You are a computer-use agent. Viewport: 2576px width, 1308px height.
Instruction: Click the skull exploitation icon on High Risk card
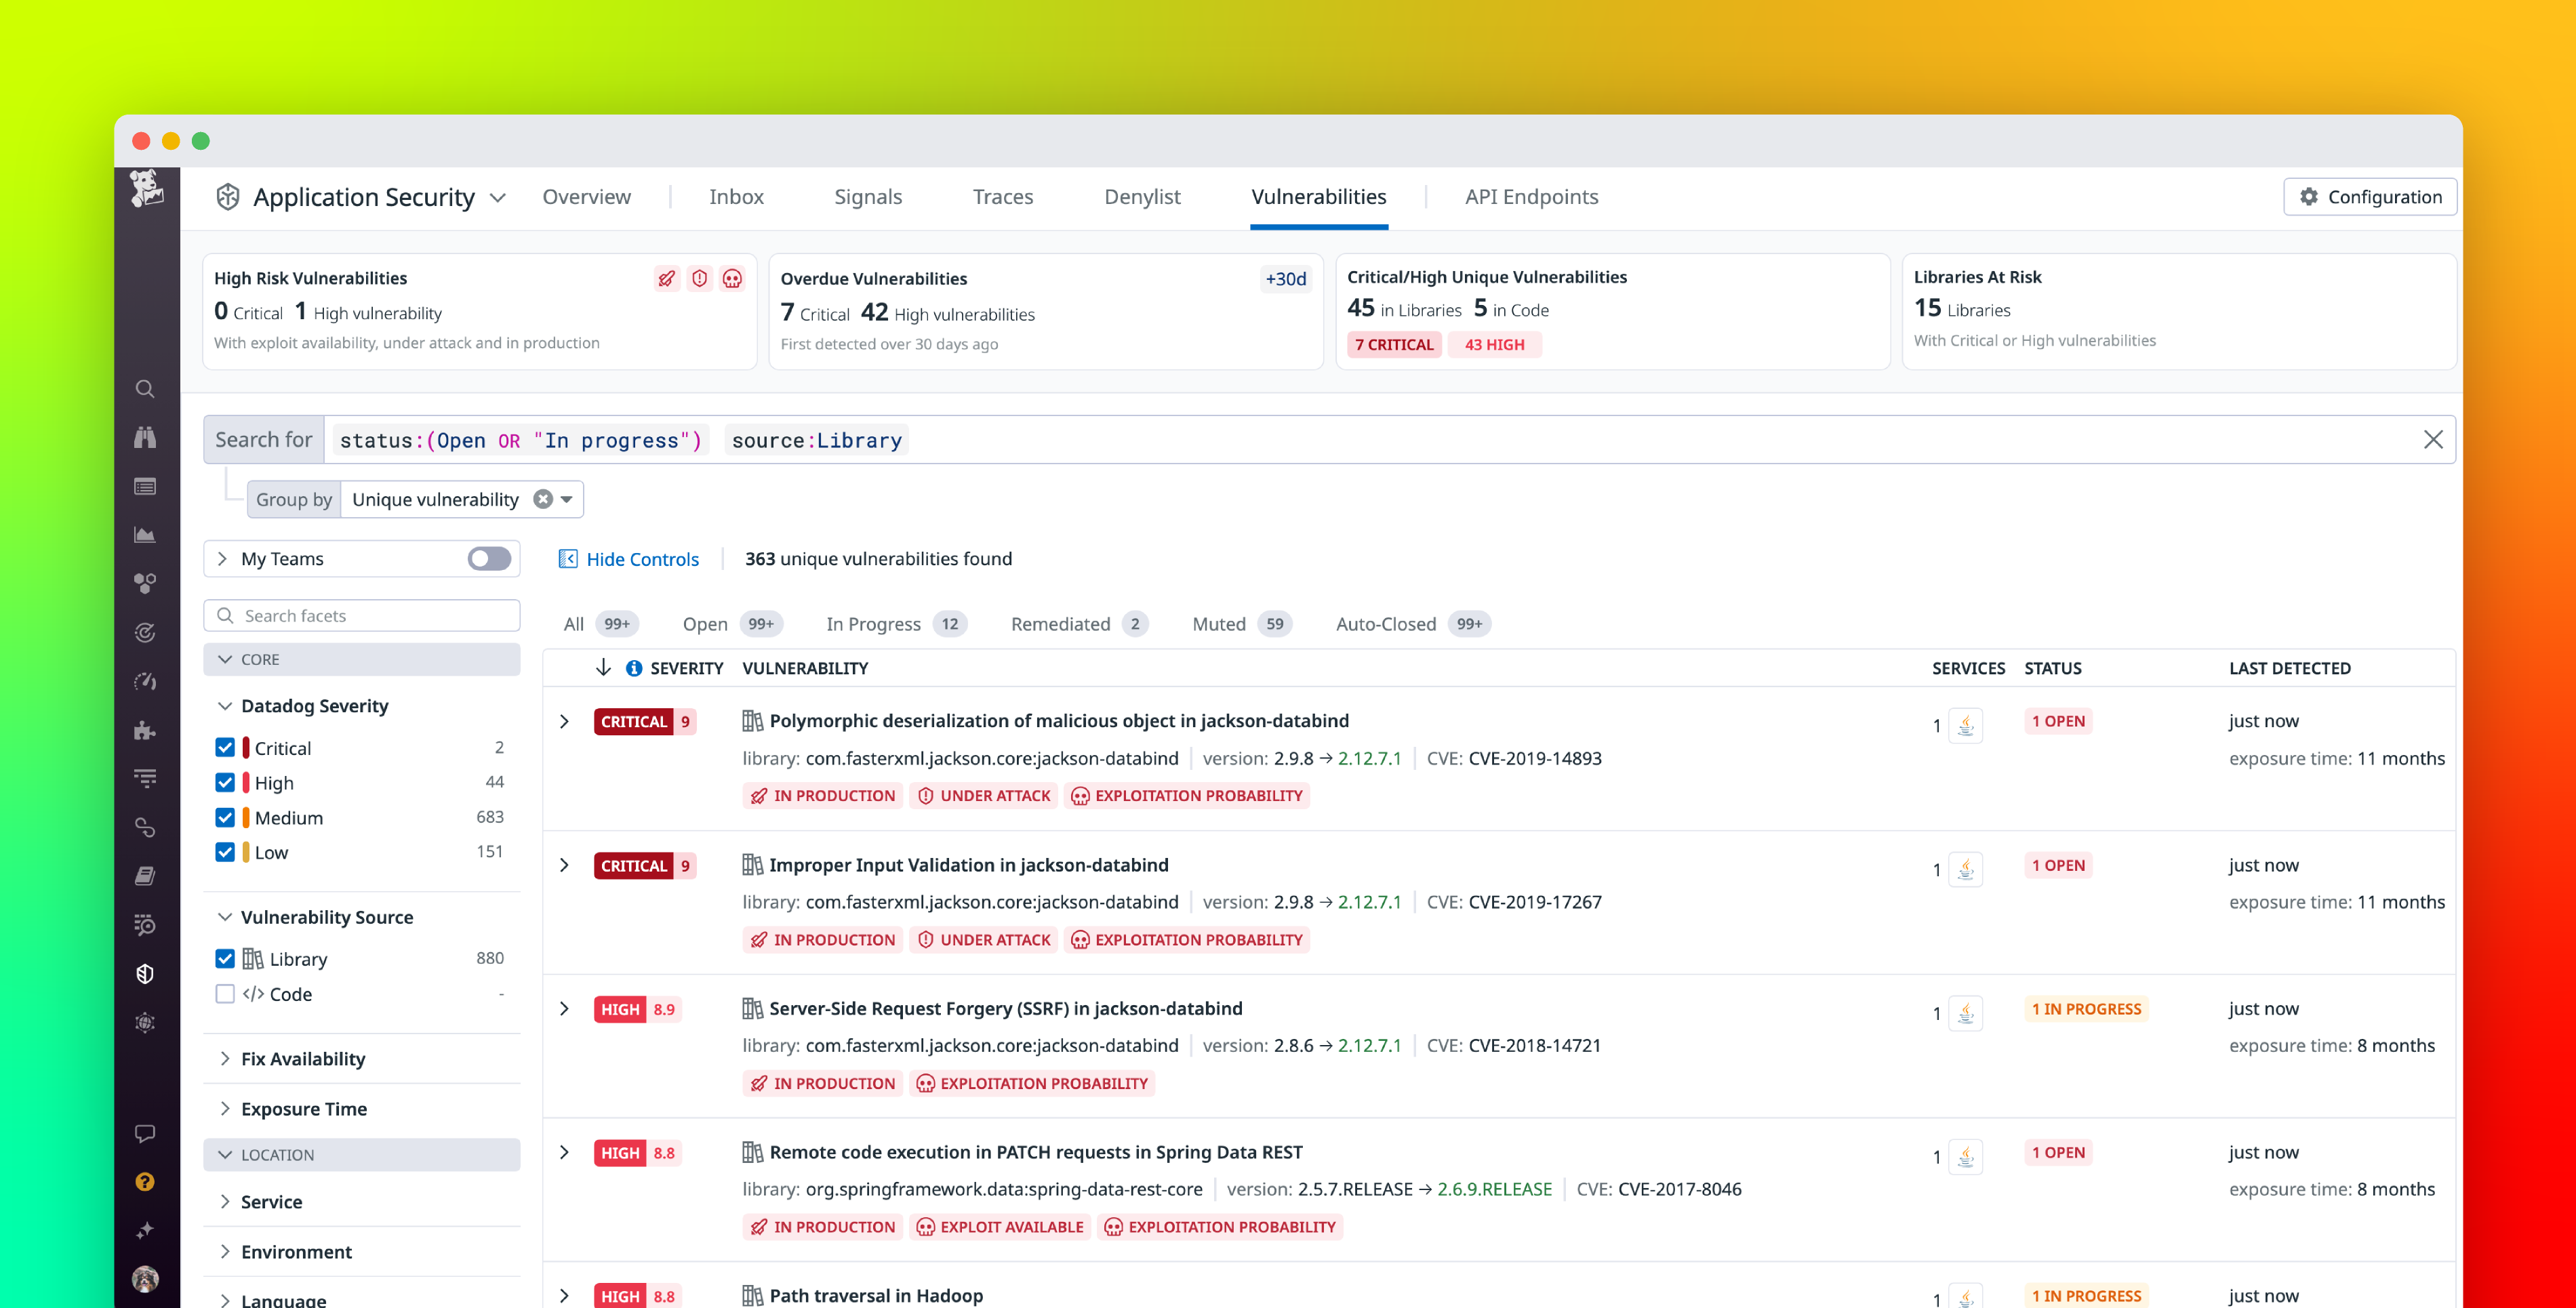(x=733, y=279)
